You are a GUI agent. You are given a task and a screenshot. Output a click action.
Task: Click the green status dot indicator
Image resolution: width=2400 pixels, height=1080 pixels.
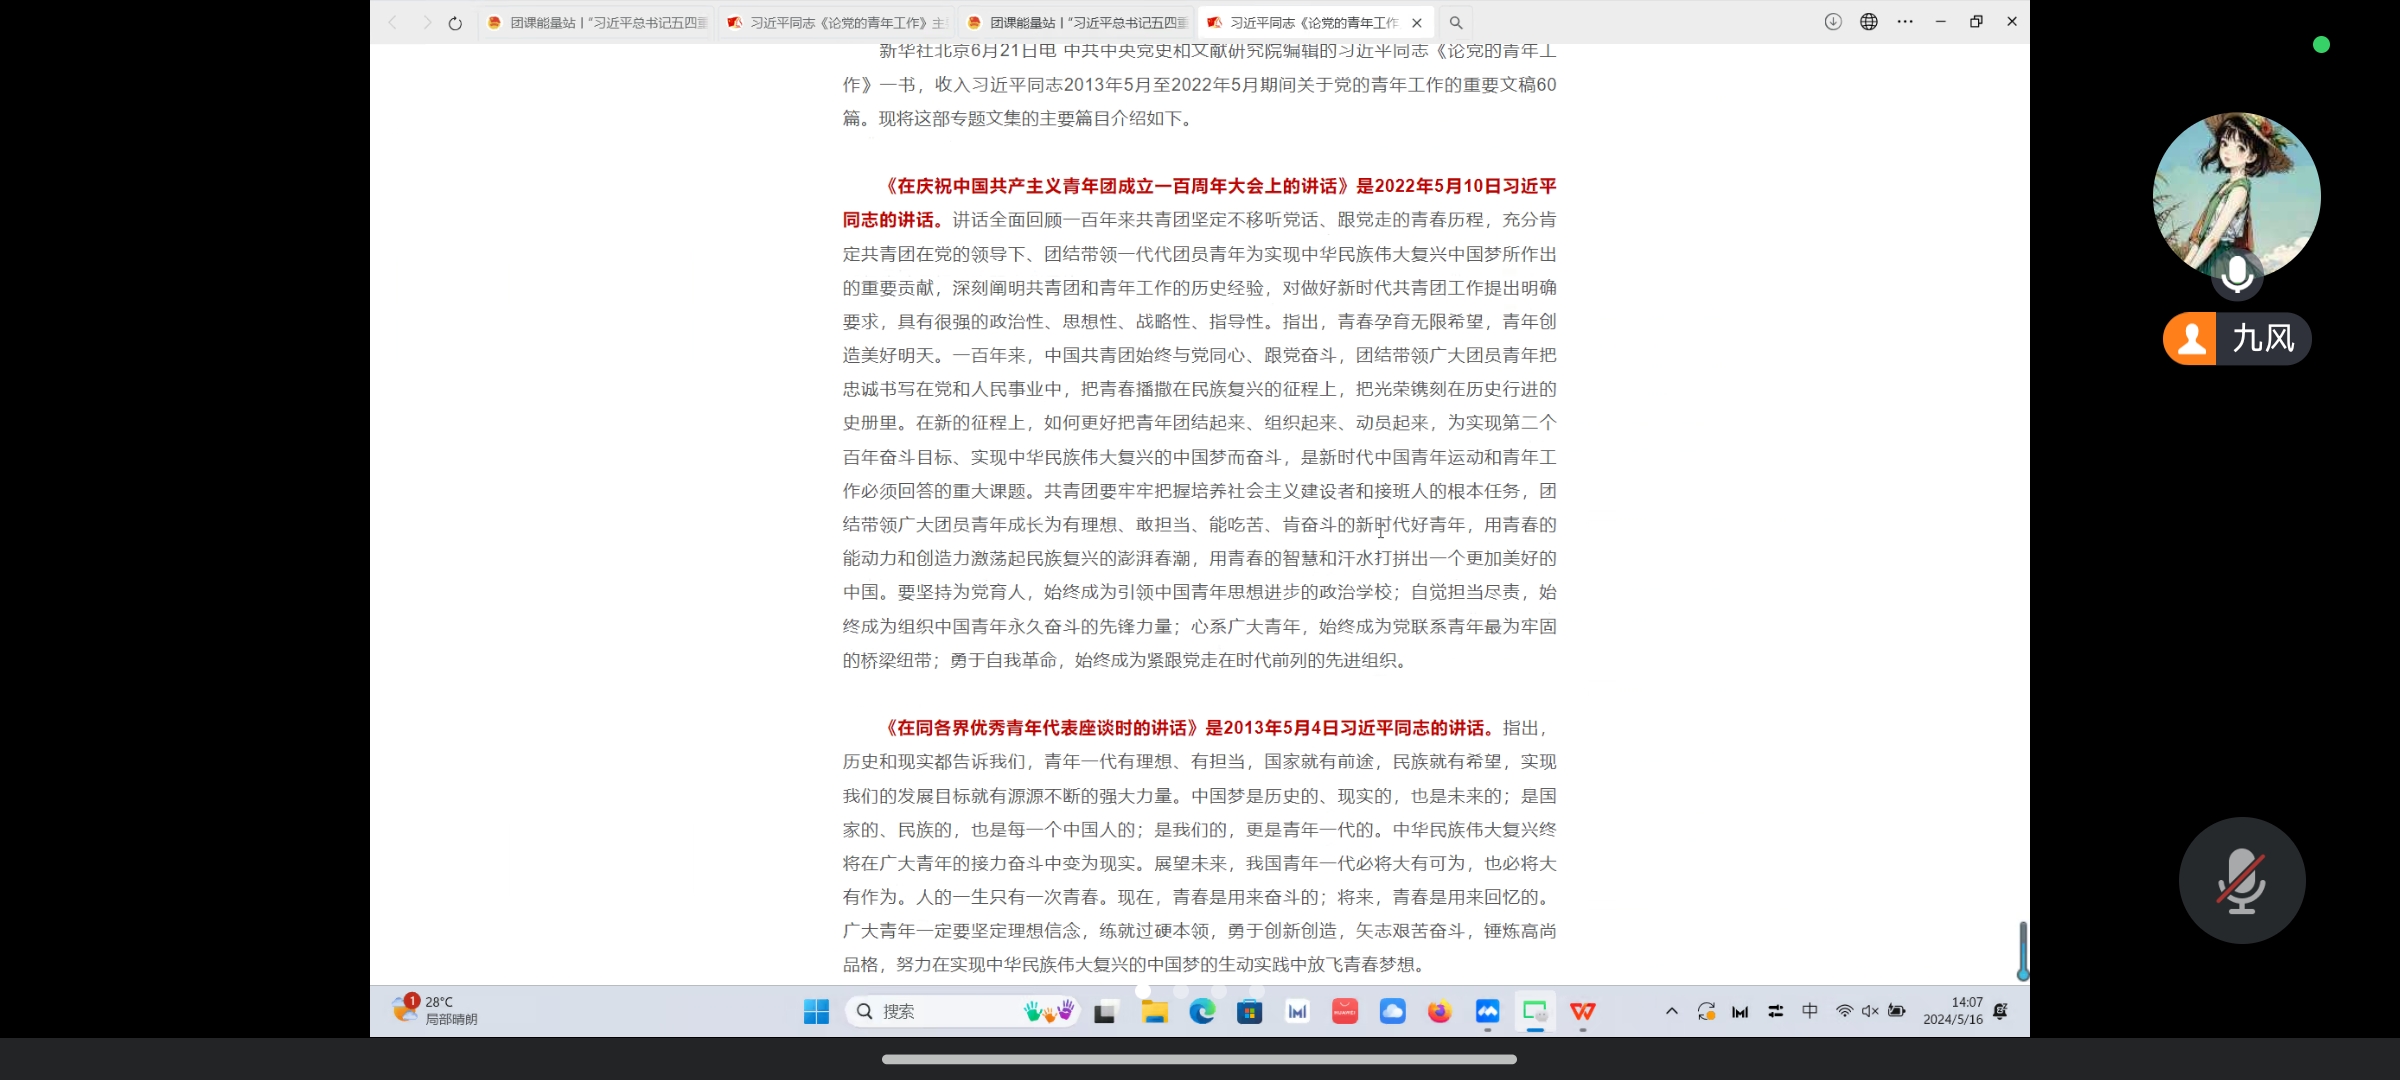pos(2321,44)
